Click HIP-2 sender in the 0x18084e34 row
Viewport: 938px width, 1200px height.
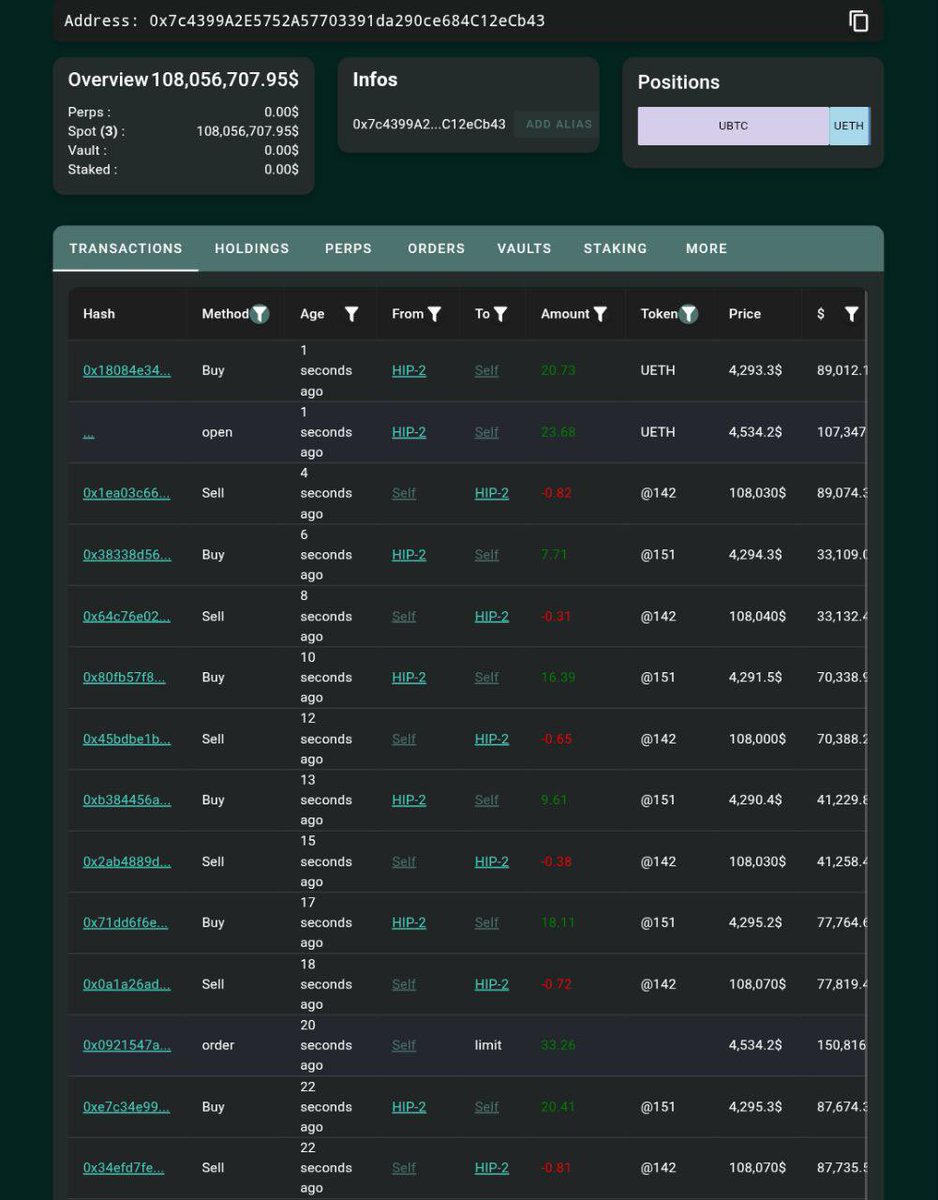point(409,371)
